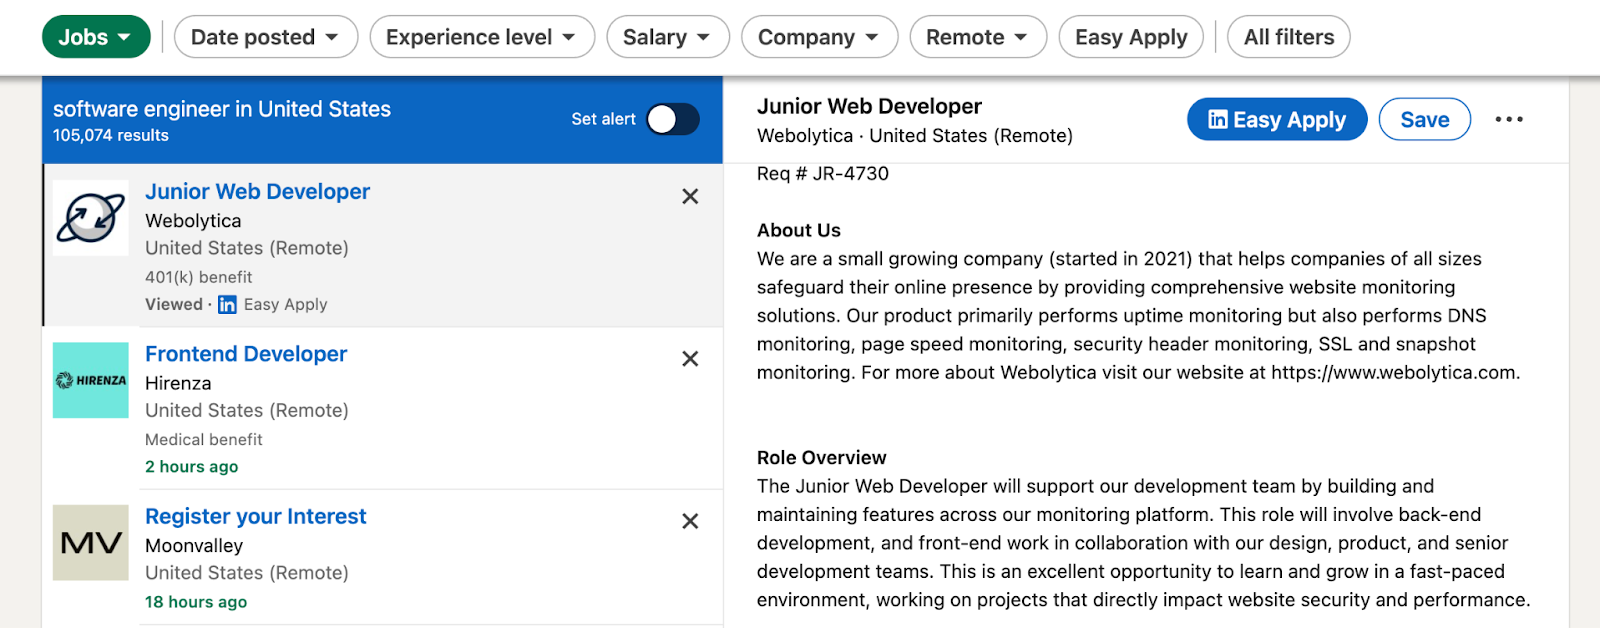Save the Junior Web Developer job
This screenshot has height=628, width=1600.
(1425, 119)
